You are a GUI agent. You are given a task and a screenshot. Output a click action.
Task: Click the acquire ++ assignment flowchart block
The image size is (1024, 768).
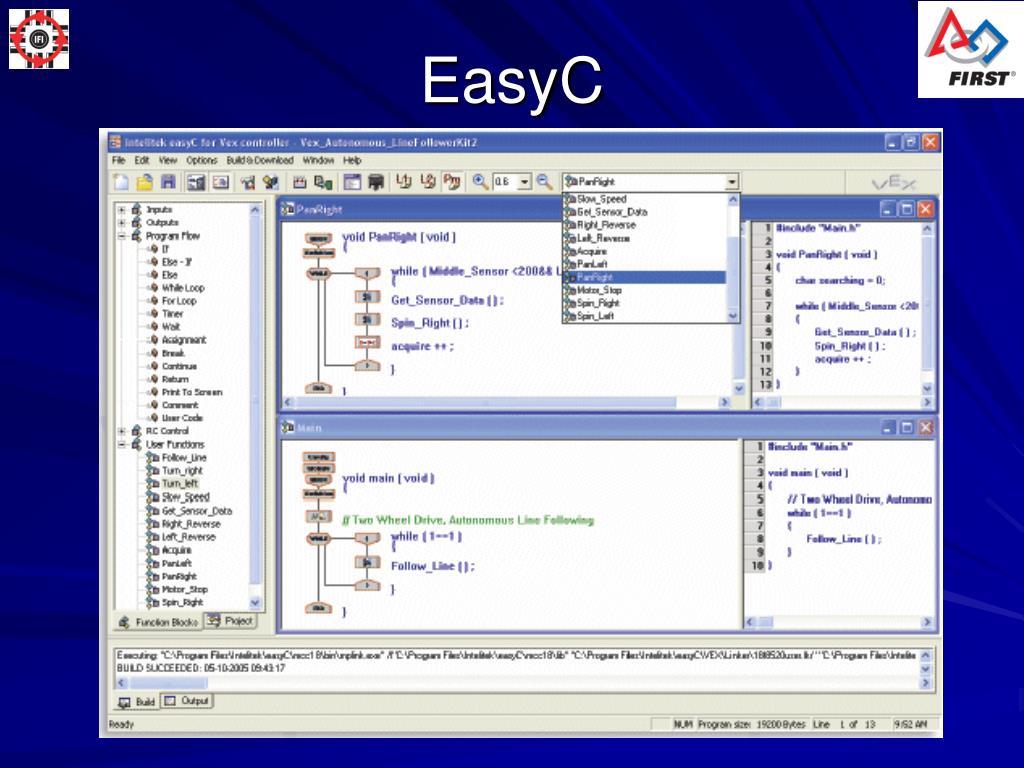pyautogui.click(x=367, y=343)
